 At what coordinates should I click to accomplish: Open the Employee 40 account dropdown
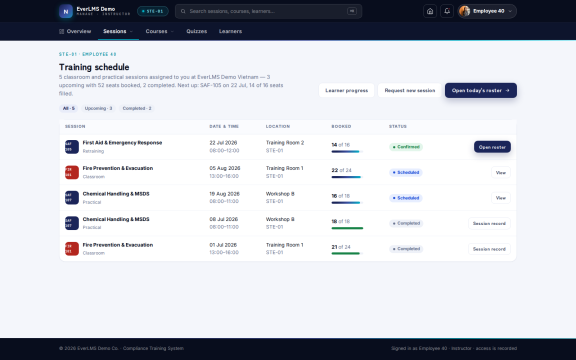pyautogui.click(x=487, y=11)
